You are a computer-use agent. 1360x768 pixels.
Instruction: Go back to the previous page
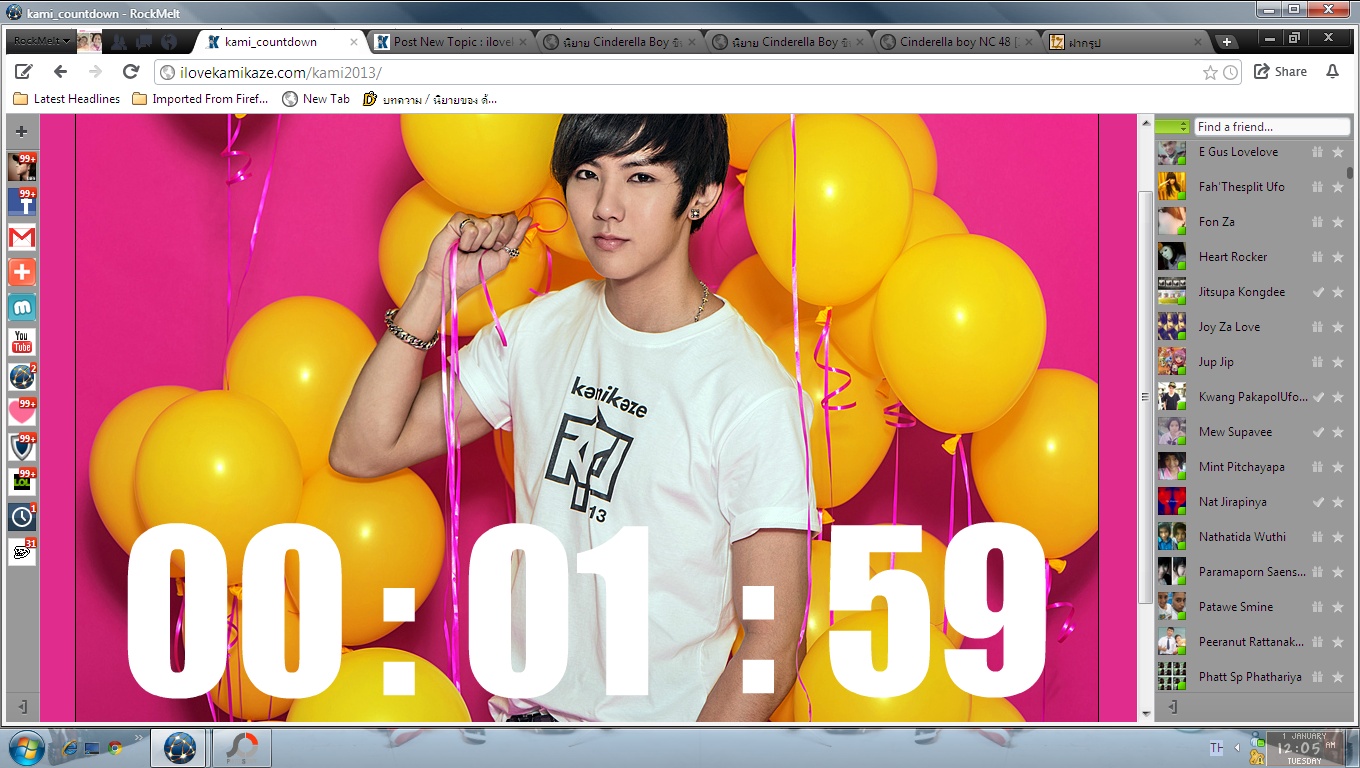pos(60,72)
